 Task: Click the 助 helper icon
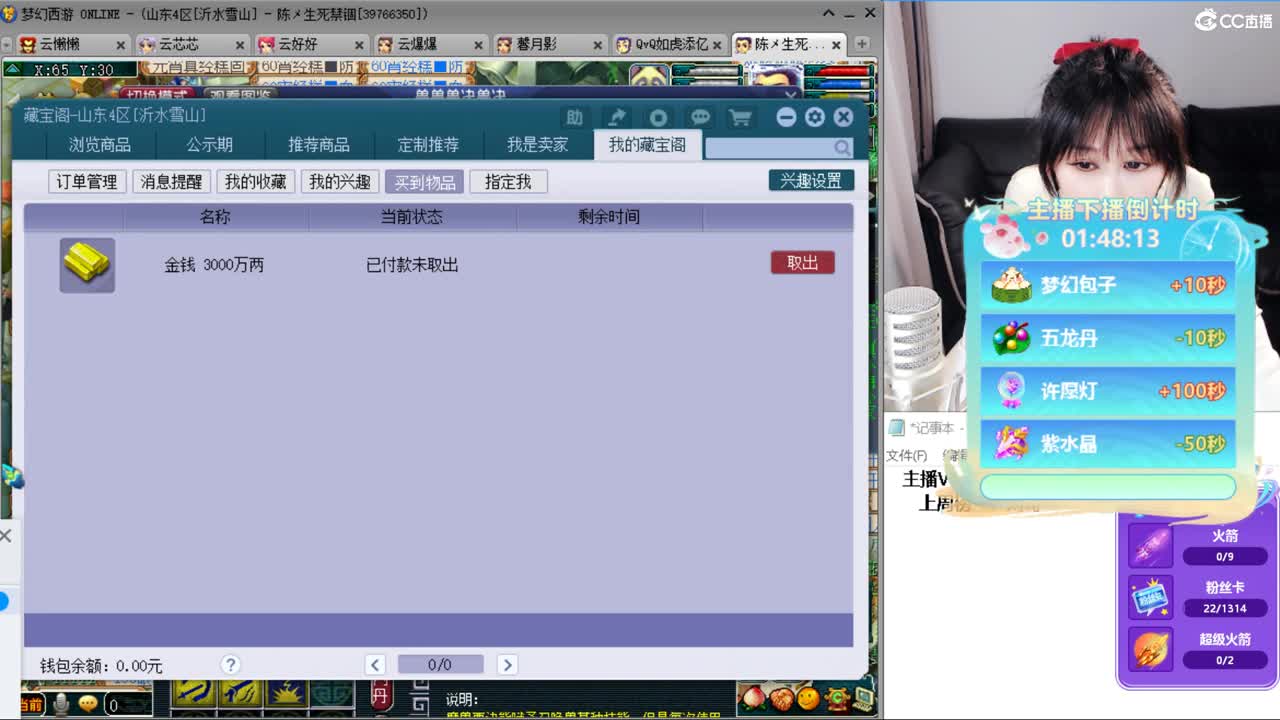574,117
